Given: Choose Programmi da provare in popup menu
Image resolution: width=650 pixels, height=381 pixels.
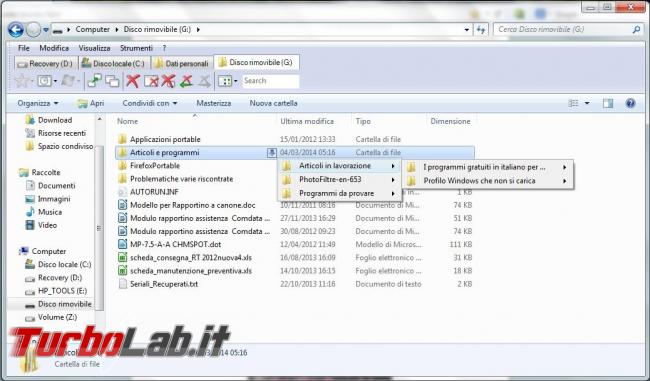Looking at the screenshot, I should click(339, 194).
